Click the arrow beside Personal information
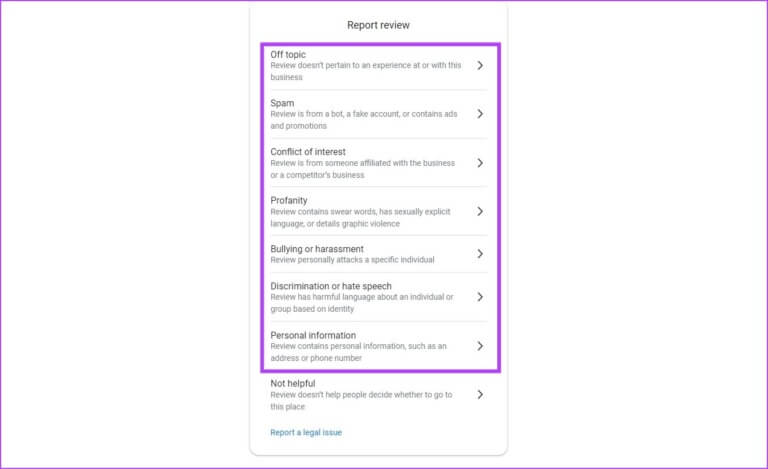The height and width of the screenshot is (469, 768). point(480,346)
